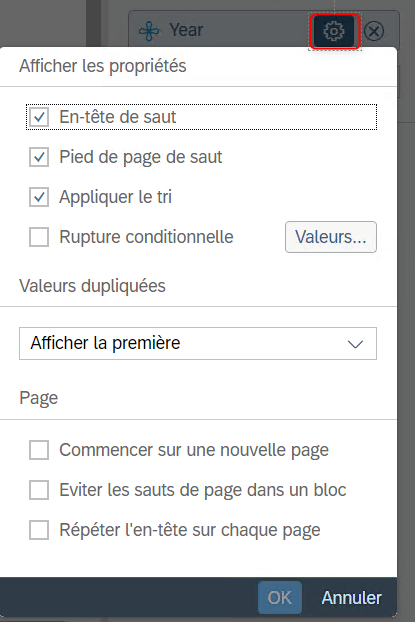415x622 pixels.
Task: Tick Répéter l'en-tête sur chaque page
Action: pos(39,530)
